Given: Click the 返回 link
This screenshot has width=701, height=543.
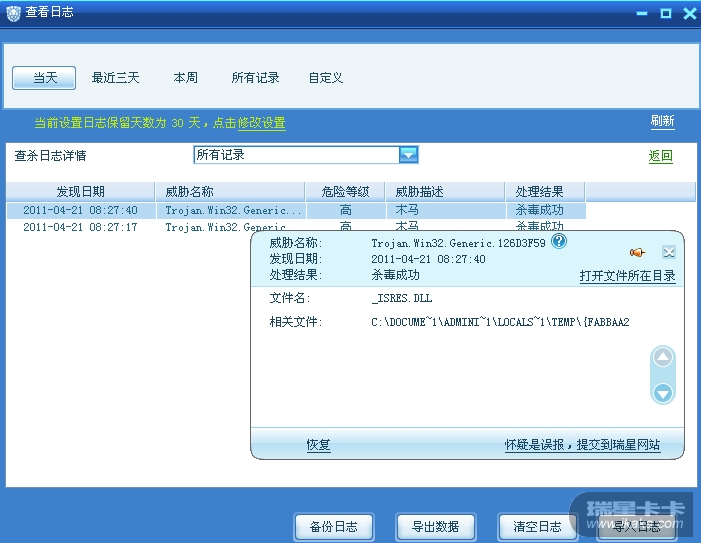Looking at the screenshot, I should (661, 156).
